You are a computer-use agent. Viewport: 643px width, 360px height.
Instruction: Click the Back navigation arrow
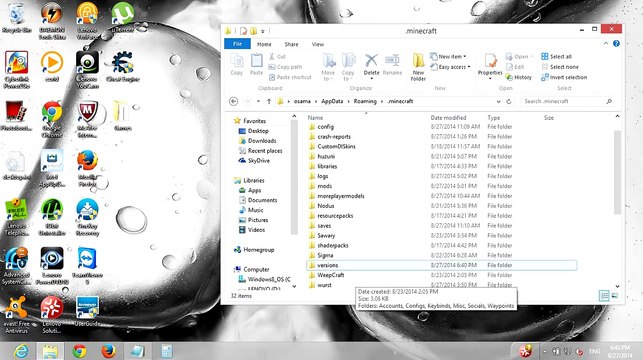tap(233, 101)
